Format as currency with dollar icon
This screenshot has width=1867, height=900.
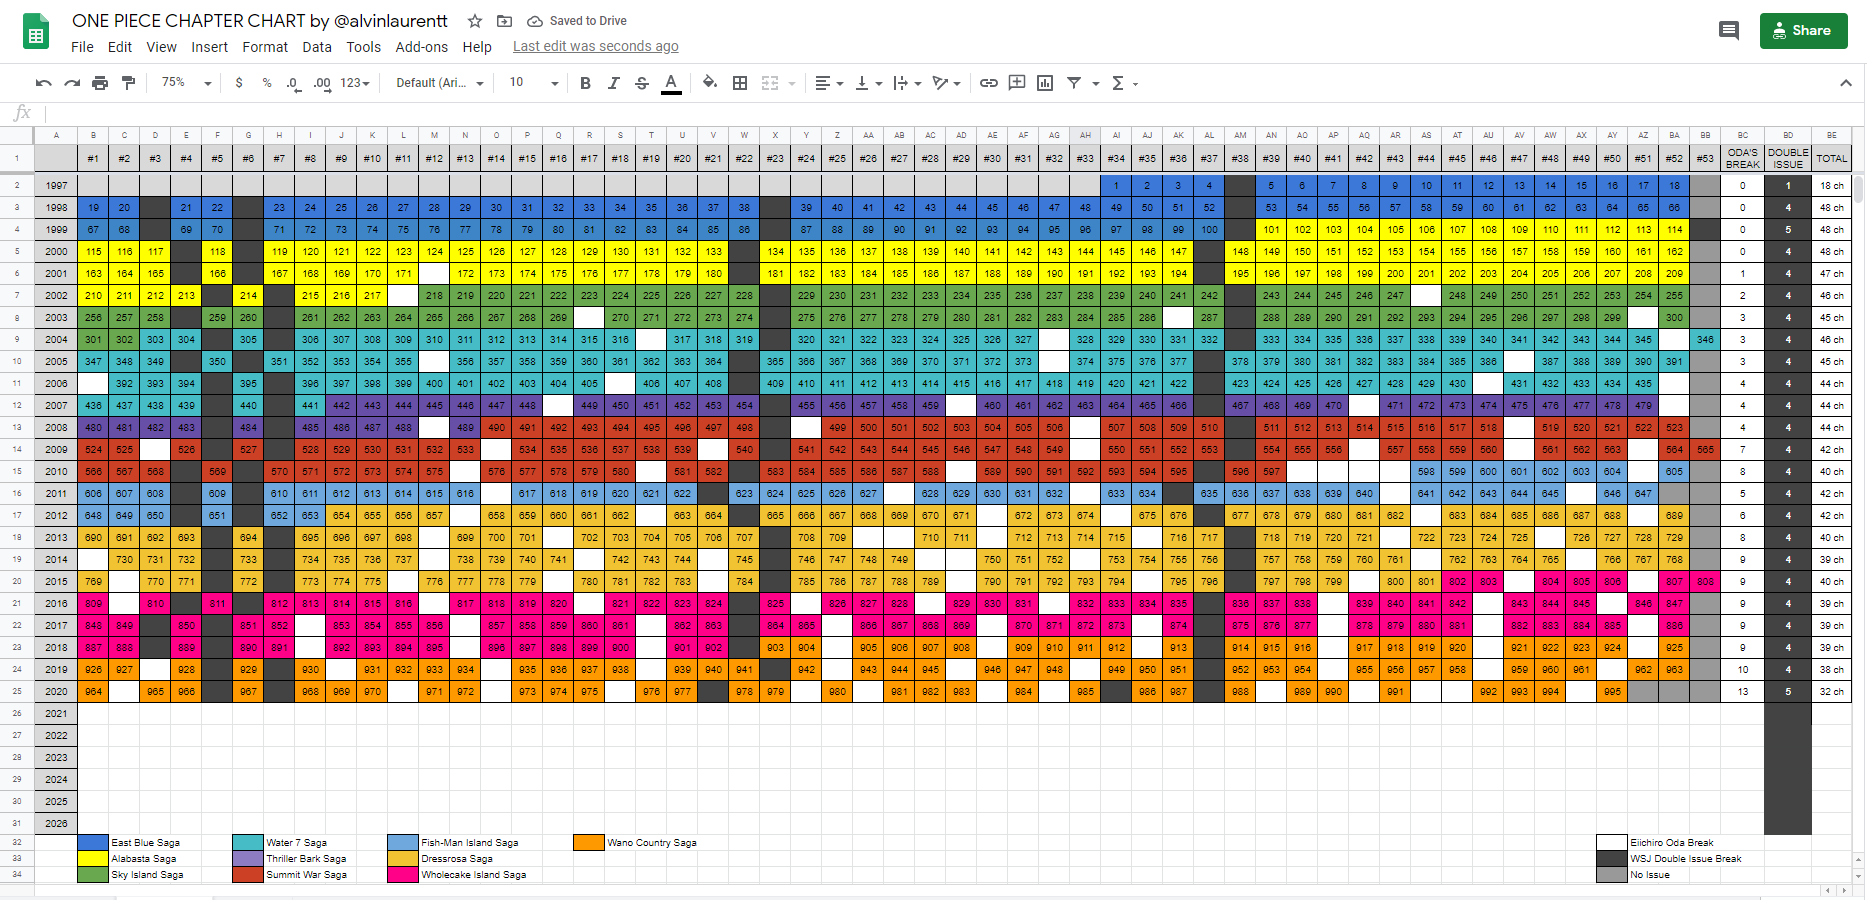239,83
